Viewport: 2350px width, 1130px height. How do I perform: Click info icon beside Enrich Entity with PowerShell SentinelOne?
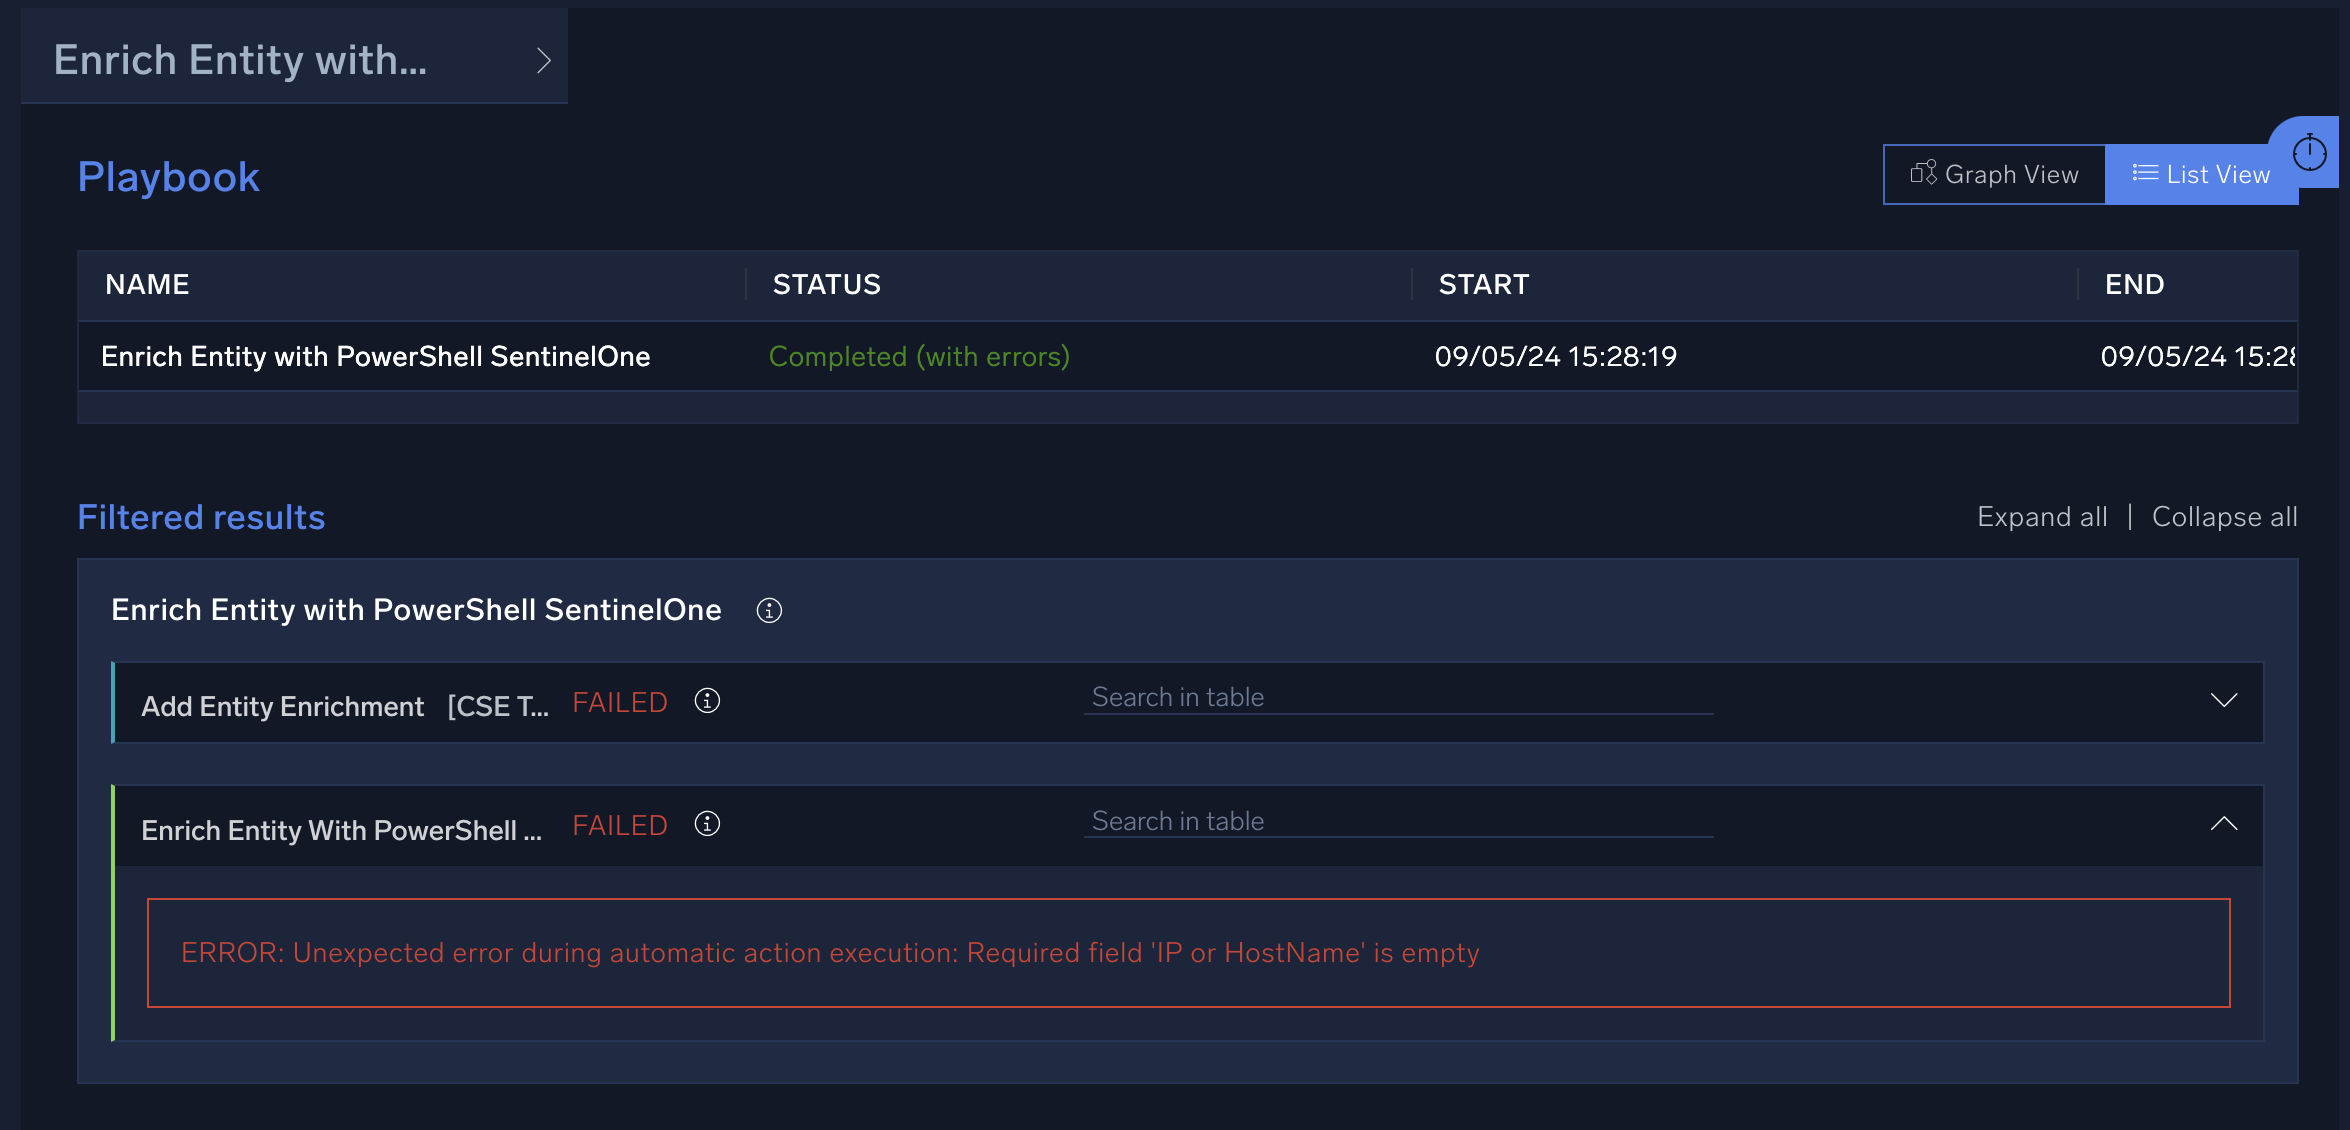(x=768, y=611)
